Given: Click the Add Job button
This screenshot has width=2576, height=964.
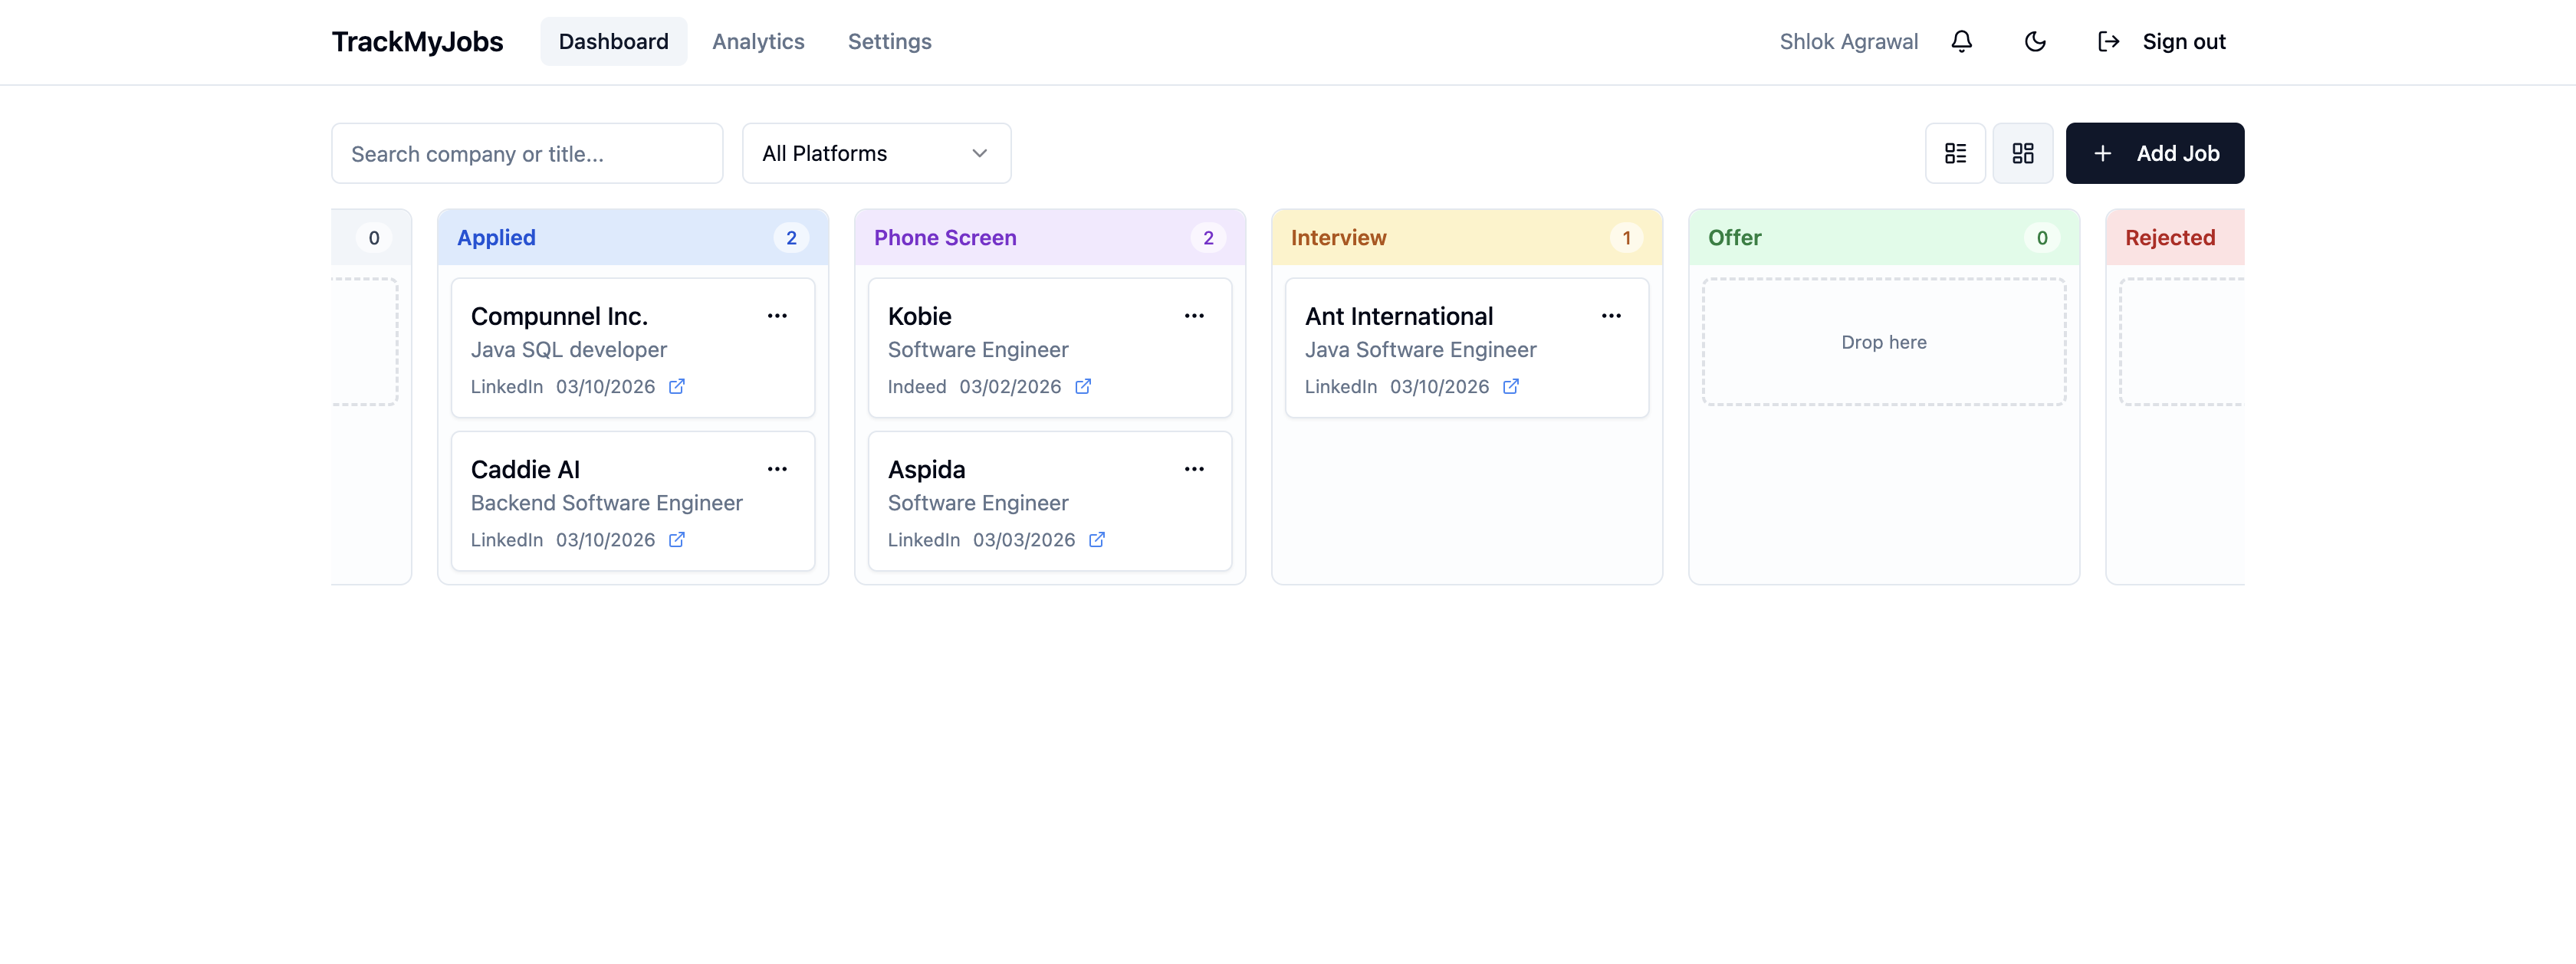Looking at the screenshot, I should (2155, 153).
